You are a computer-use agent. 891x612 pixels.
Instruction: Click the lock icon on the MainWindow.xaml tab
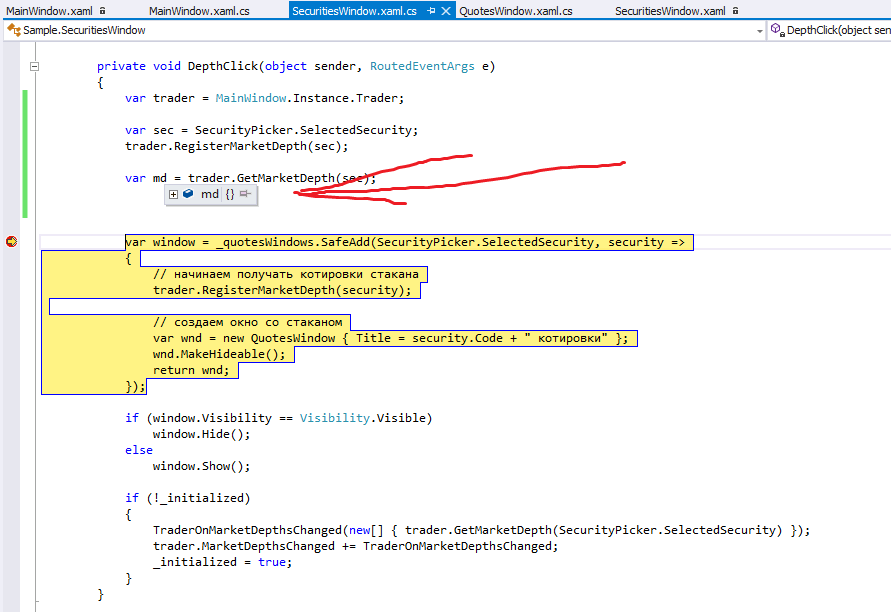click(x=102, y=10)
